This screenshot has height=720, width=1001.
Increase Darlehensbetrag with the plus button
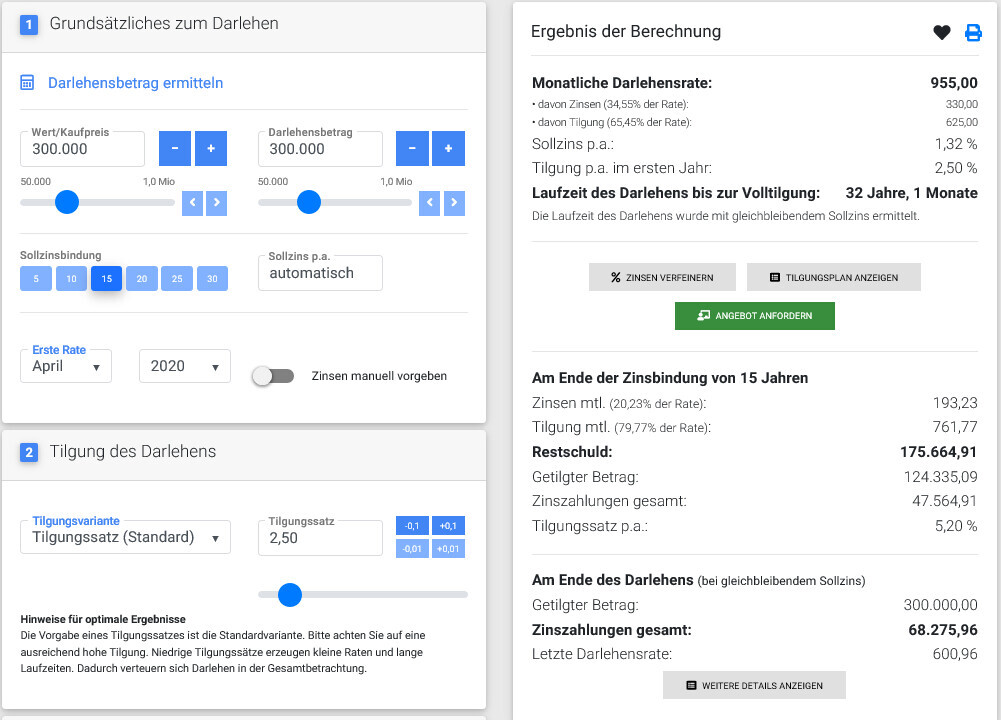(448, 149)
